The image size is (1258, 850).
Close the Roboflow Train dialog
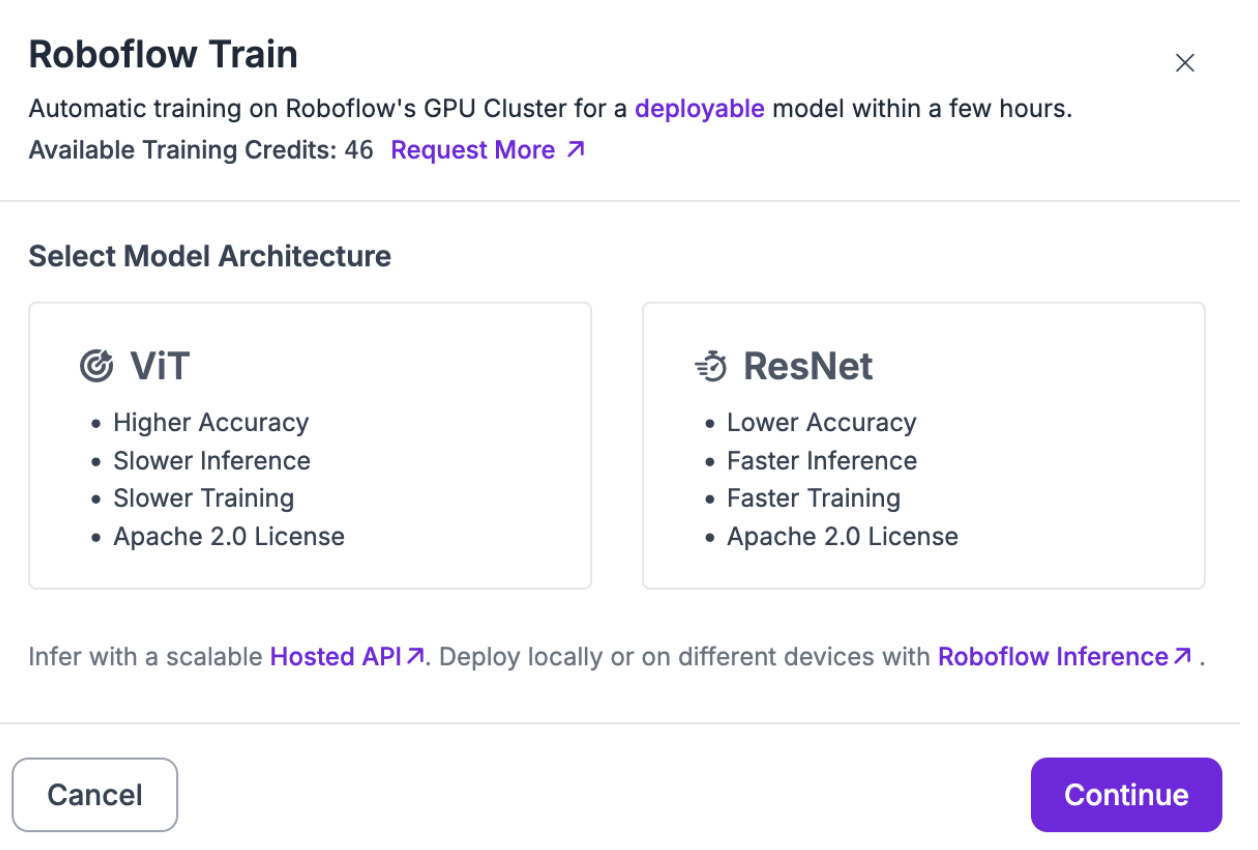pyautogui.click(x=1184, y=63)
